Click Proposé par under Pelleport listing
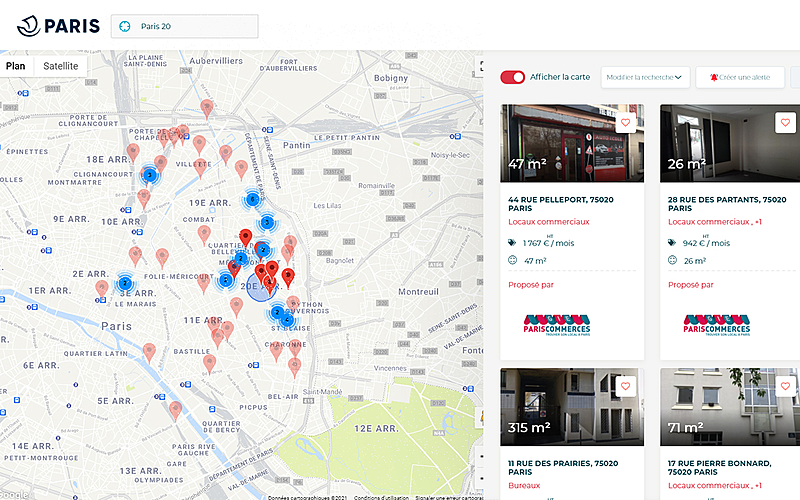 (x=531, y=285)
